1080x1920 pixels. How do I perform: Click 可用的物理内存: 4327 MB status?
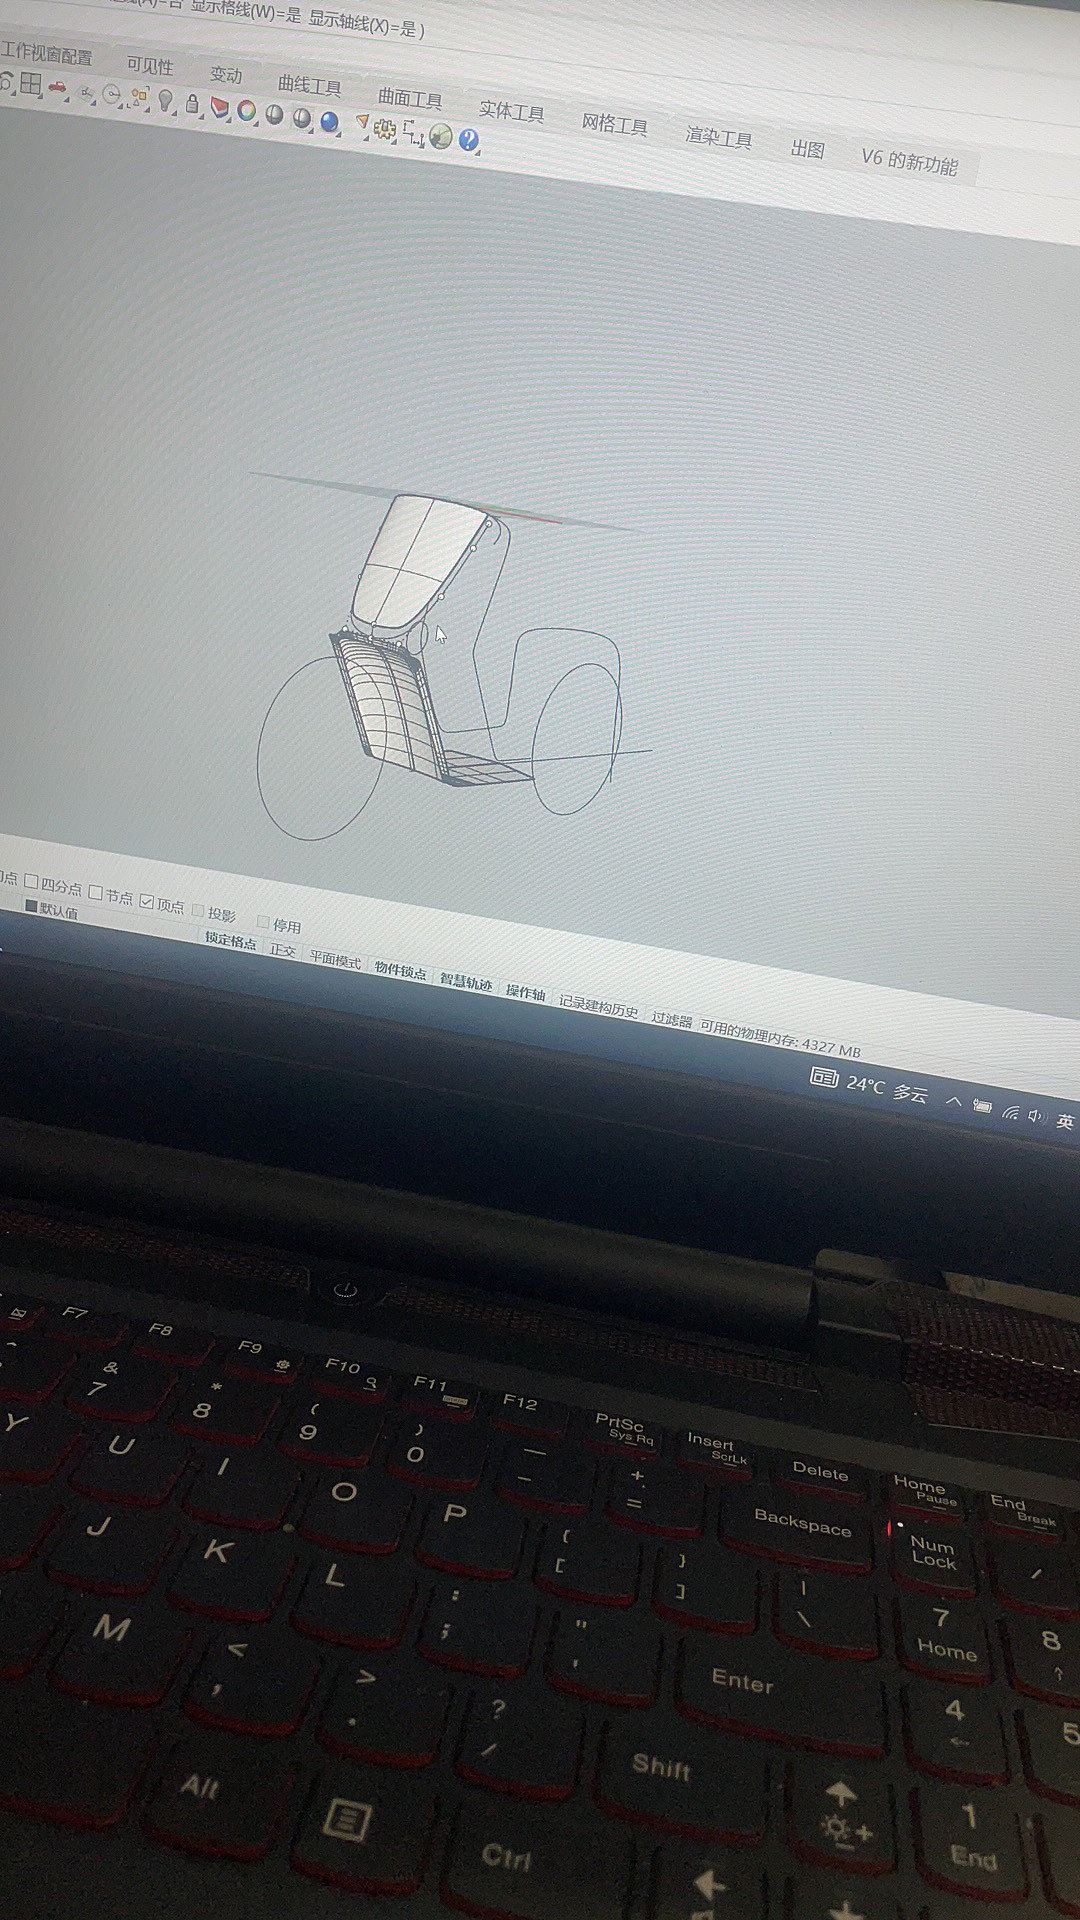(780, 1040)
